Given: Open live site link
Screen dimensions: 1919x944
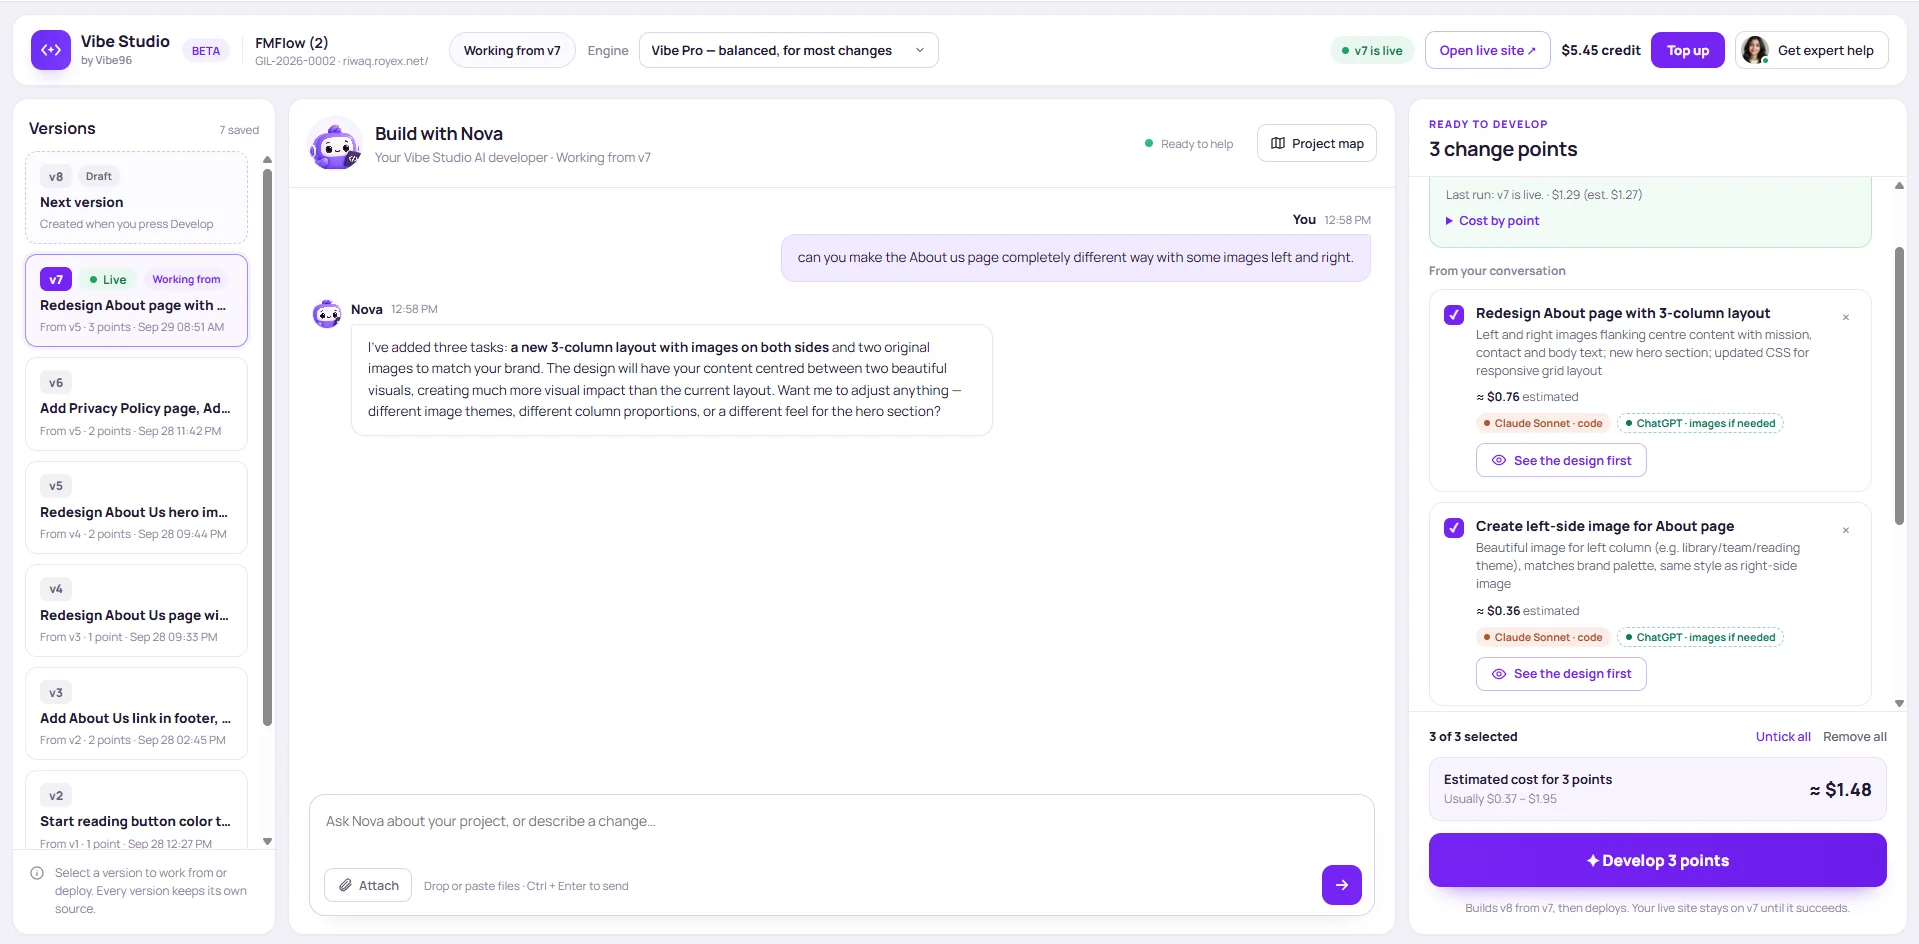Looking at the screenshot, I should (1487, 50).
